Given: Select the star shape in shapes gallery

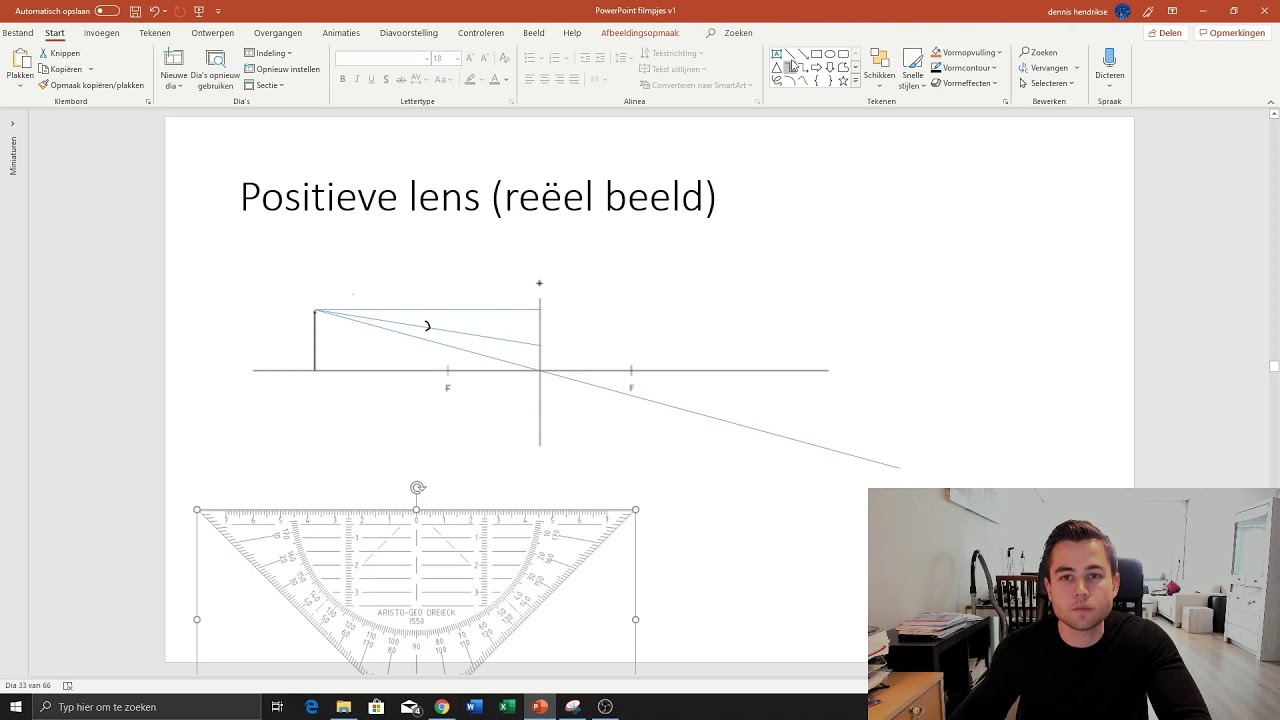Looking at the screenshot, I should [x=843, y=81].
